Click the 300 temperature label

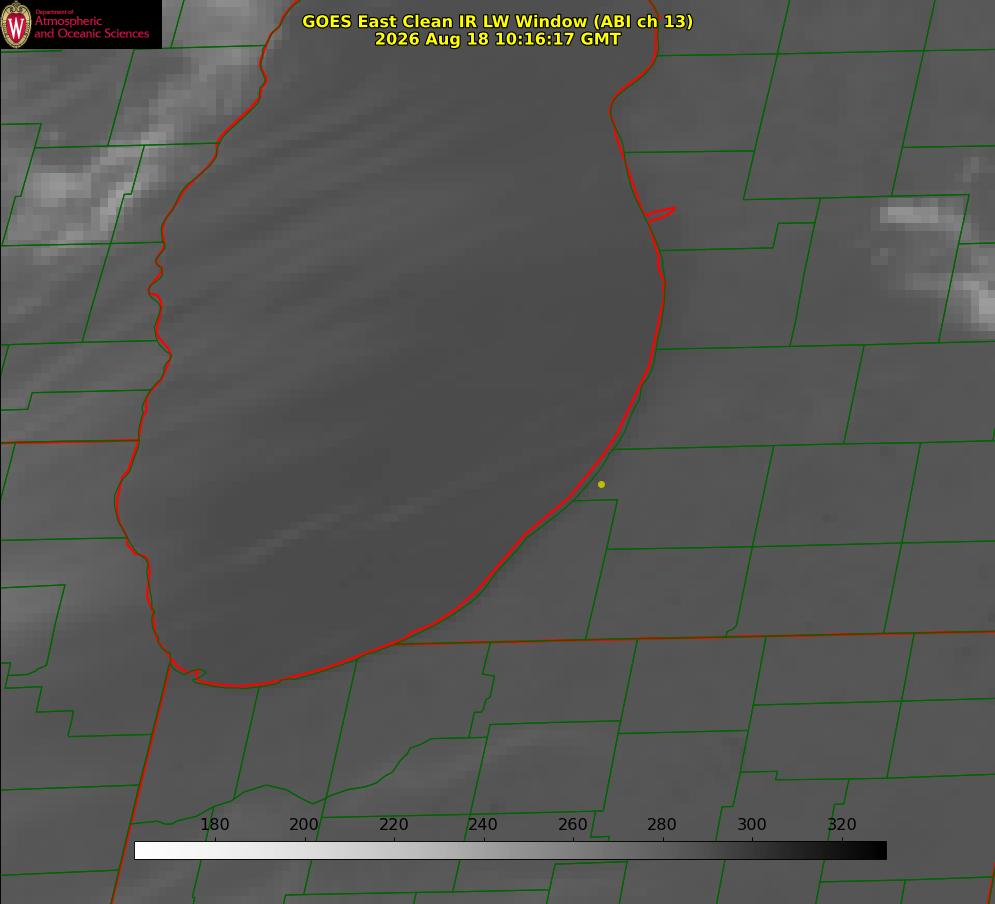(752, 824)
